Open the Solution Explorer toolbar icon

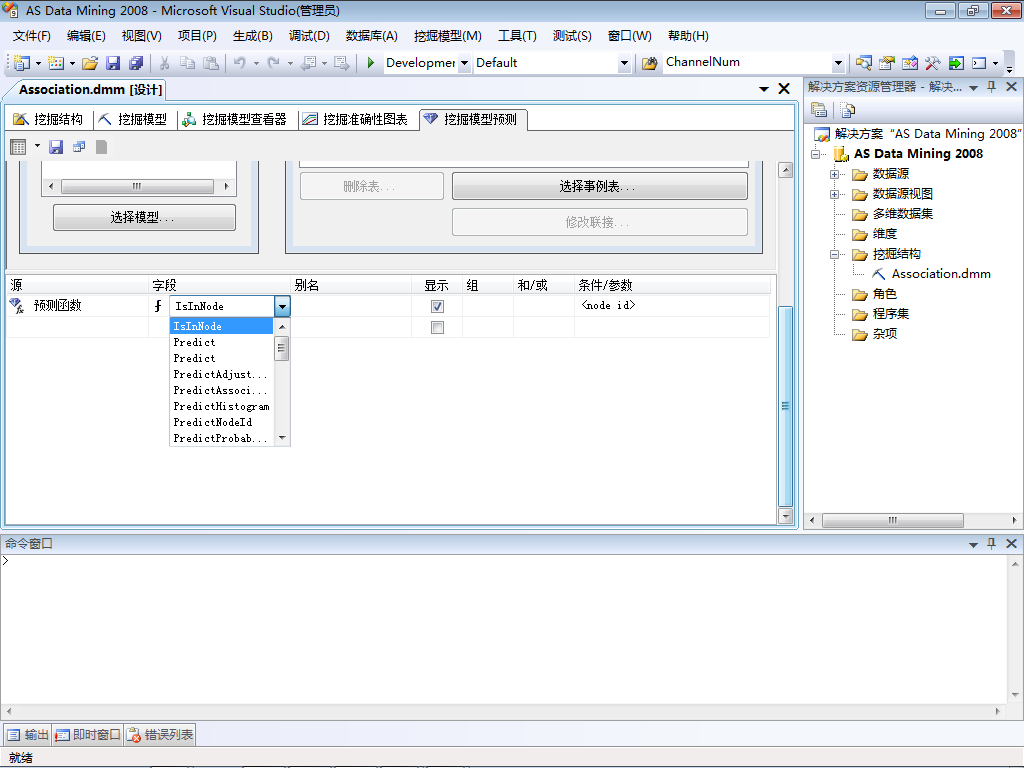(x=863, y=63)
